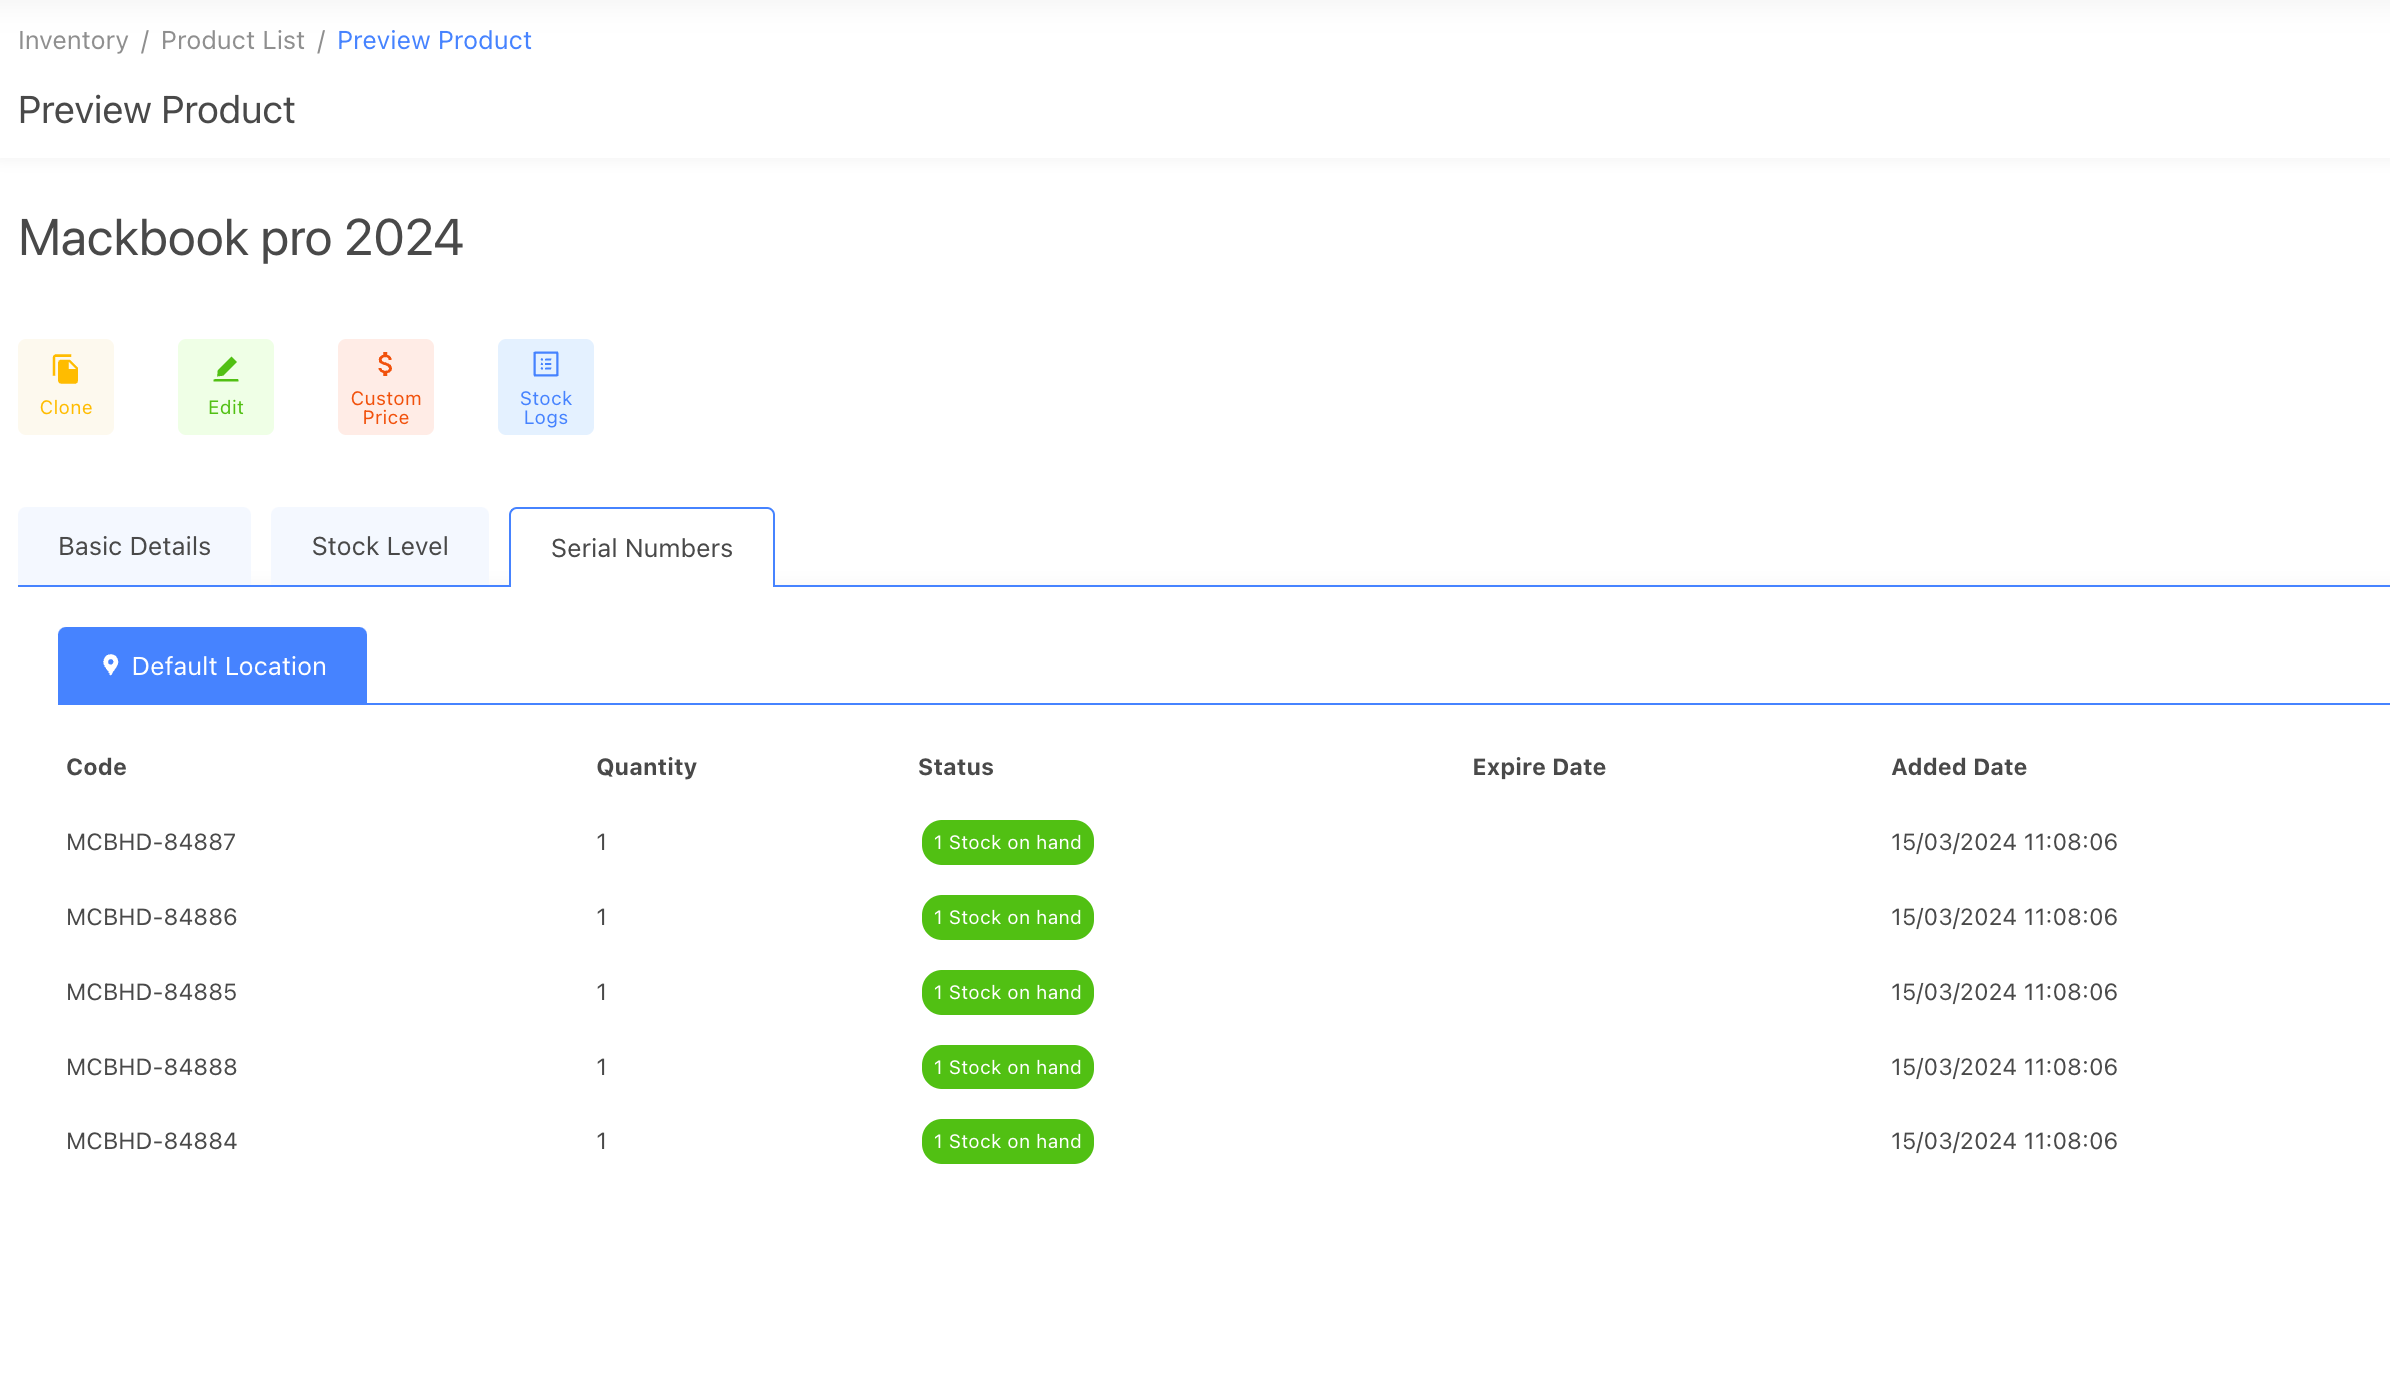Click status badge for MCBHD-84888

point(1007,1067)
